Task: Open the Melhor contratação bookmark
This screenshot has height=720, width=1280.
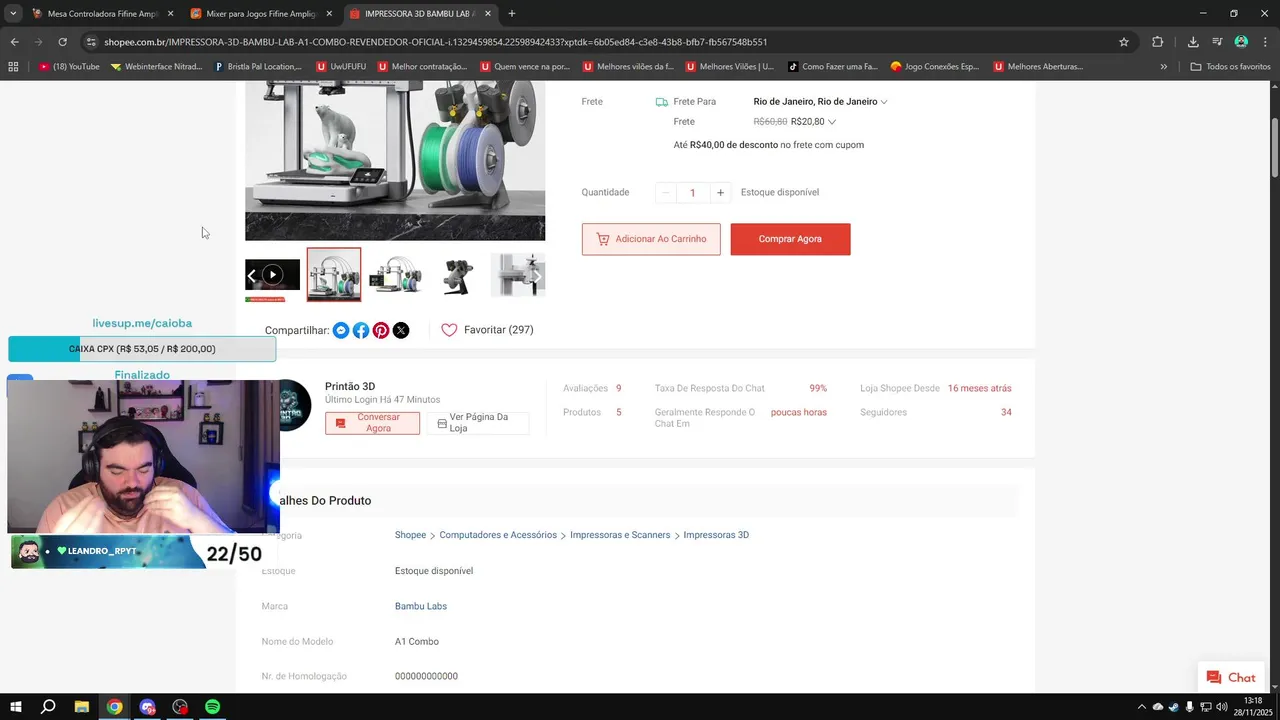Action: (x=422, y=67)
